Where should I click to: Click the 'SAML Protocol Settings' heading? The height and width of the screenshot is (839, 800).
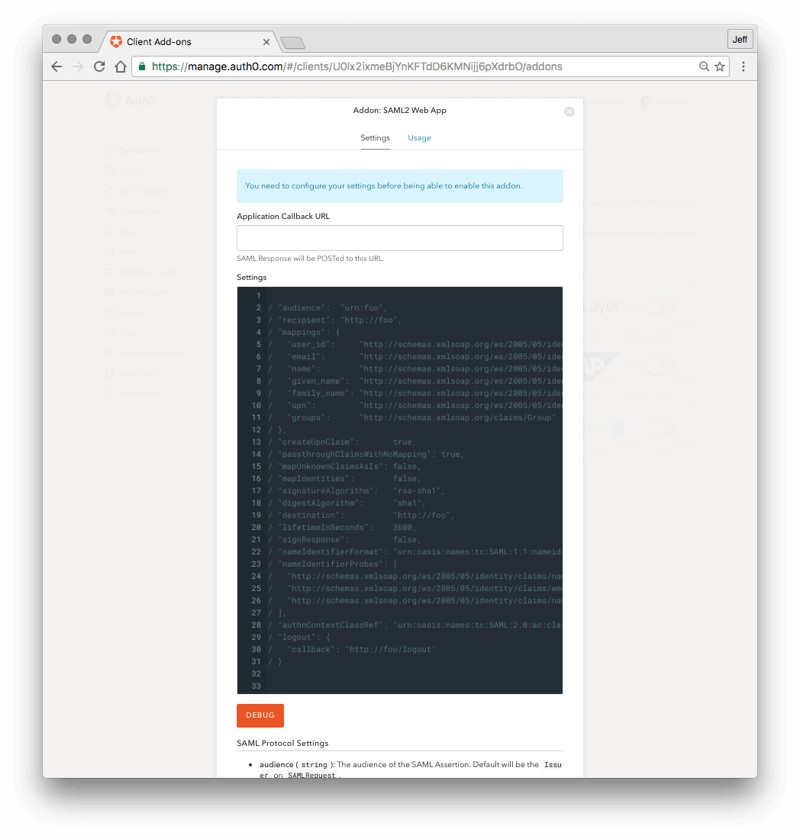283,743
